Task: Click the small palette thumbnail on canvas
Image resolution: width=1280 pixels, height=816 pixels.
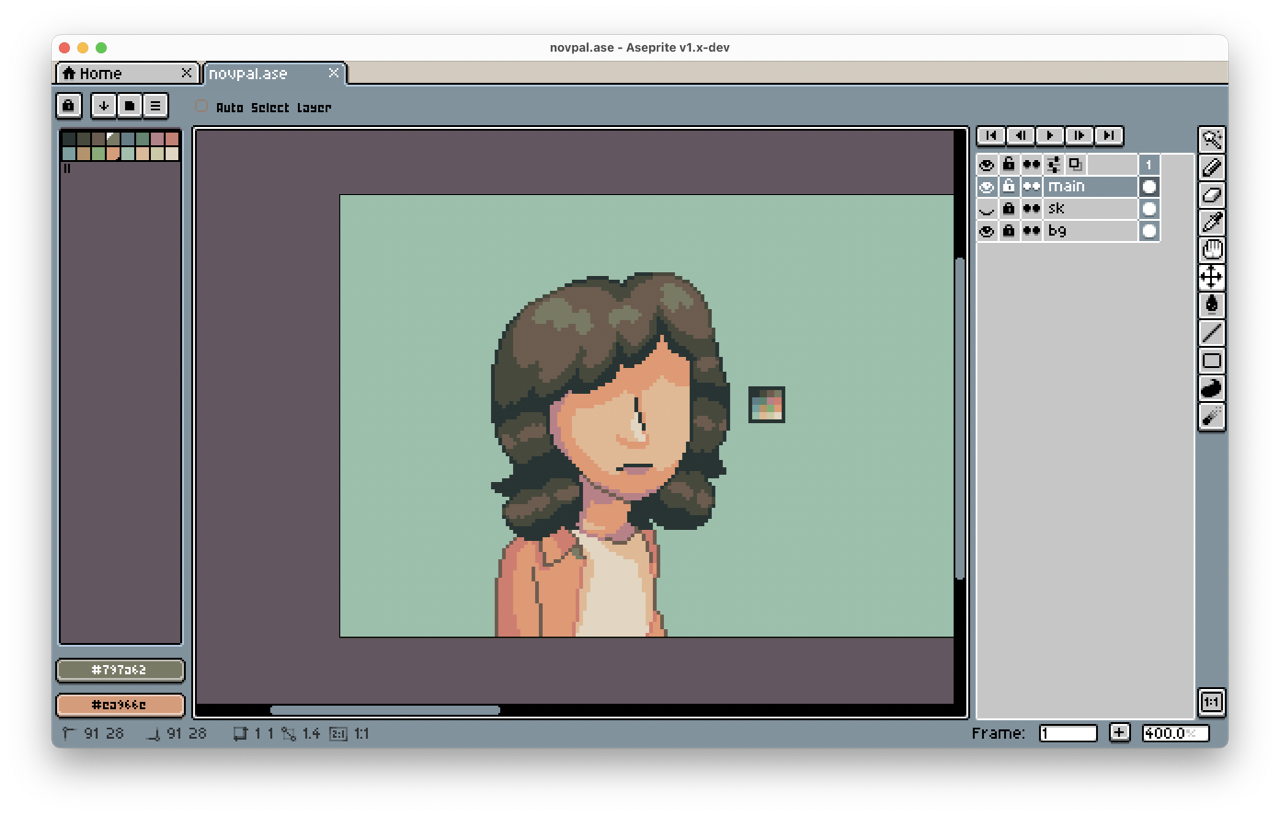Action: (767, 405)
